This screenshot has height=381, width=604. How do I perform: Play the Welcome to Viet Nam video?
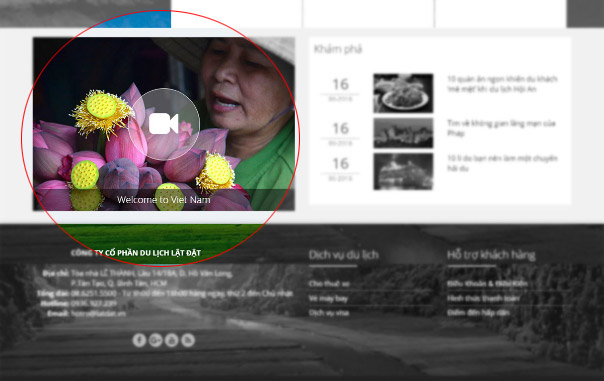[163, 124]
